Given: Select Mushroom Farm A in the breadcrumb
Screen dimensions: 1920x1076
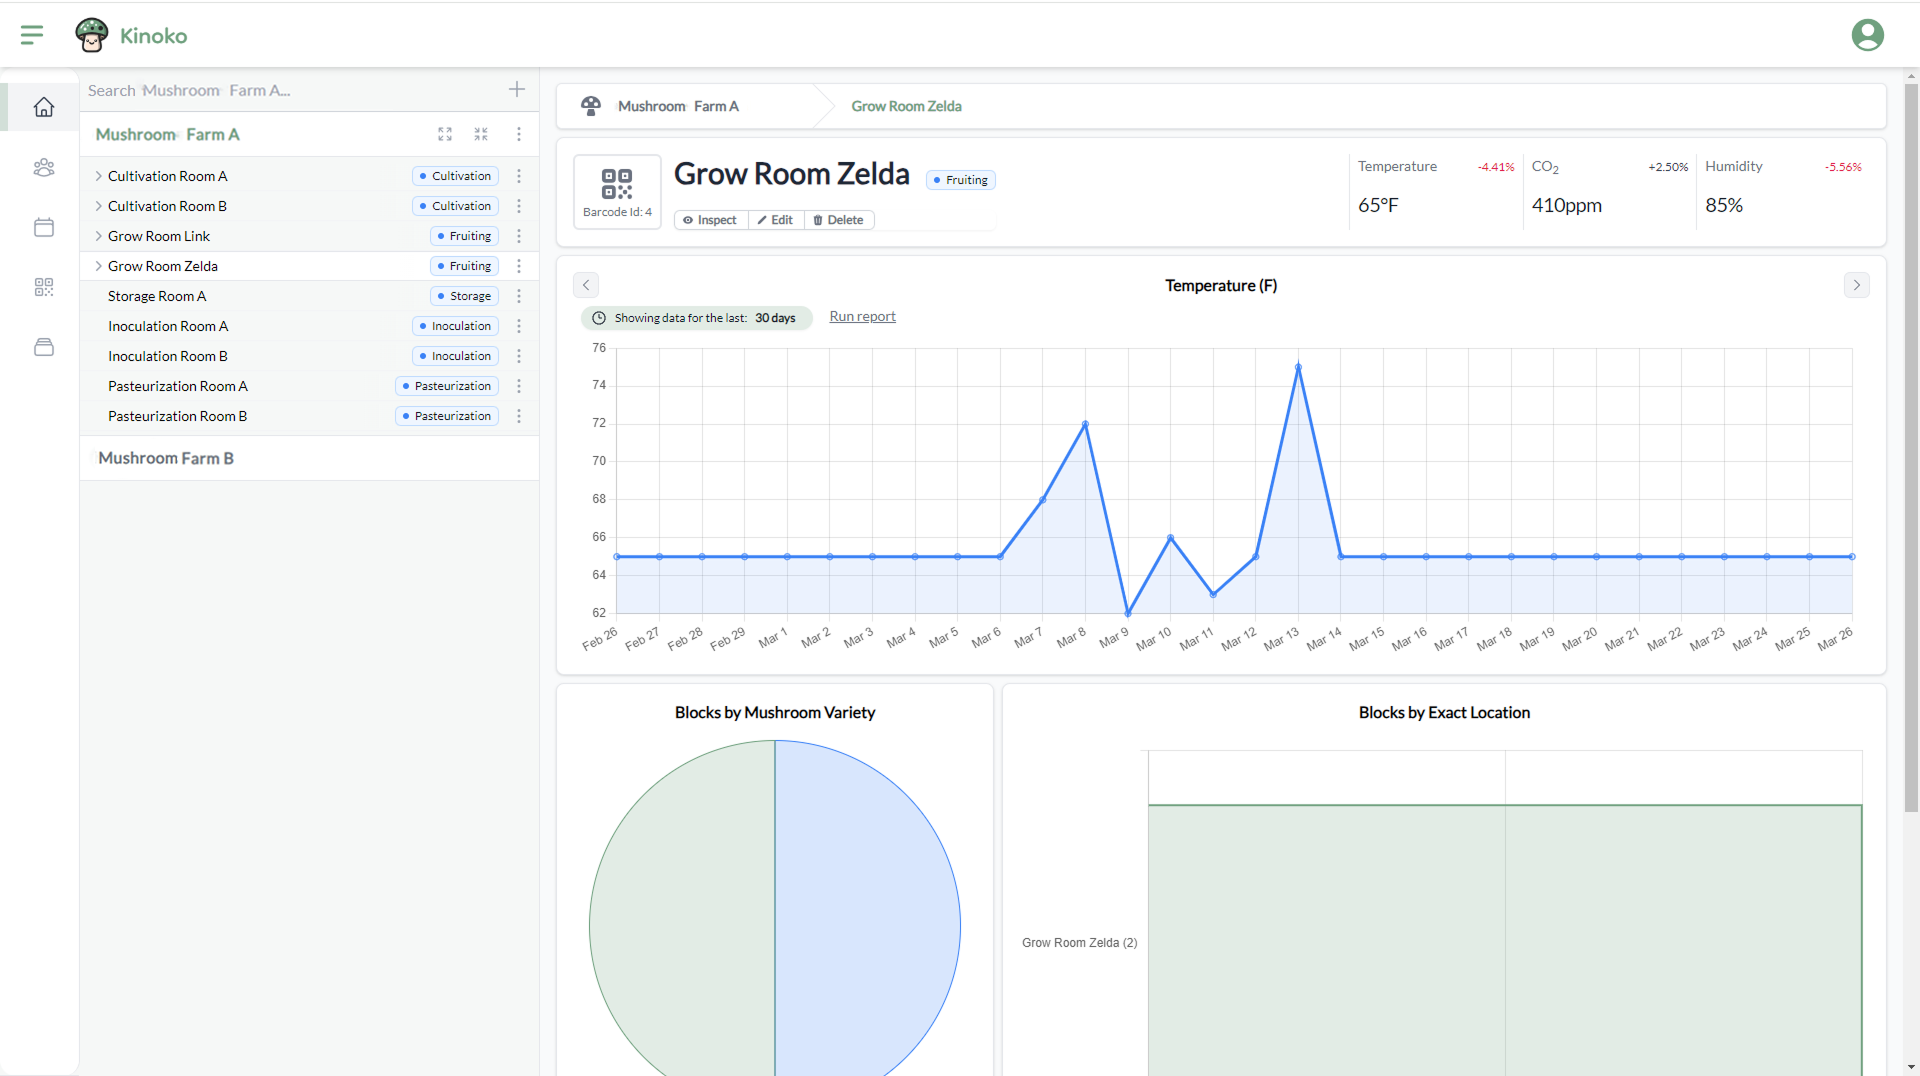Looking at the screenshot, I should (678, 106).
